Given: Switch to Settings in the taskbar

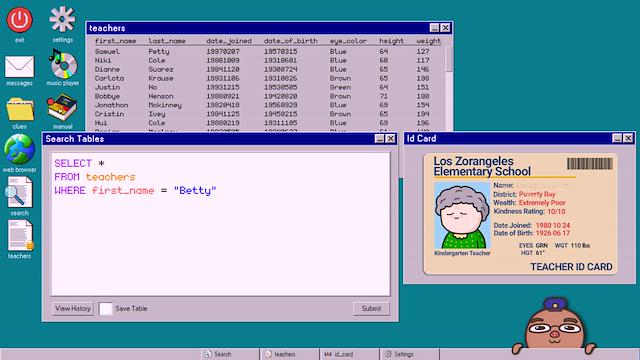Looking at the screenshot, I should [409, 354].
